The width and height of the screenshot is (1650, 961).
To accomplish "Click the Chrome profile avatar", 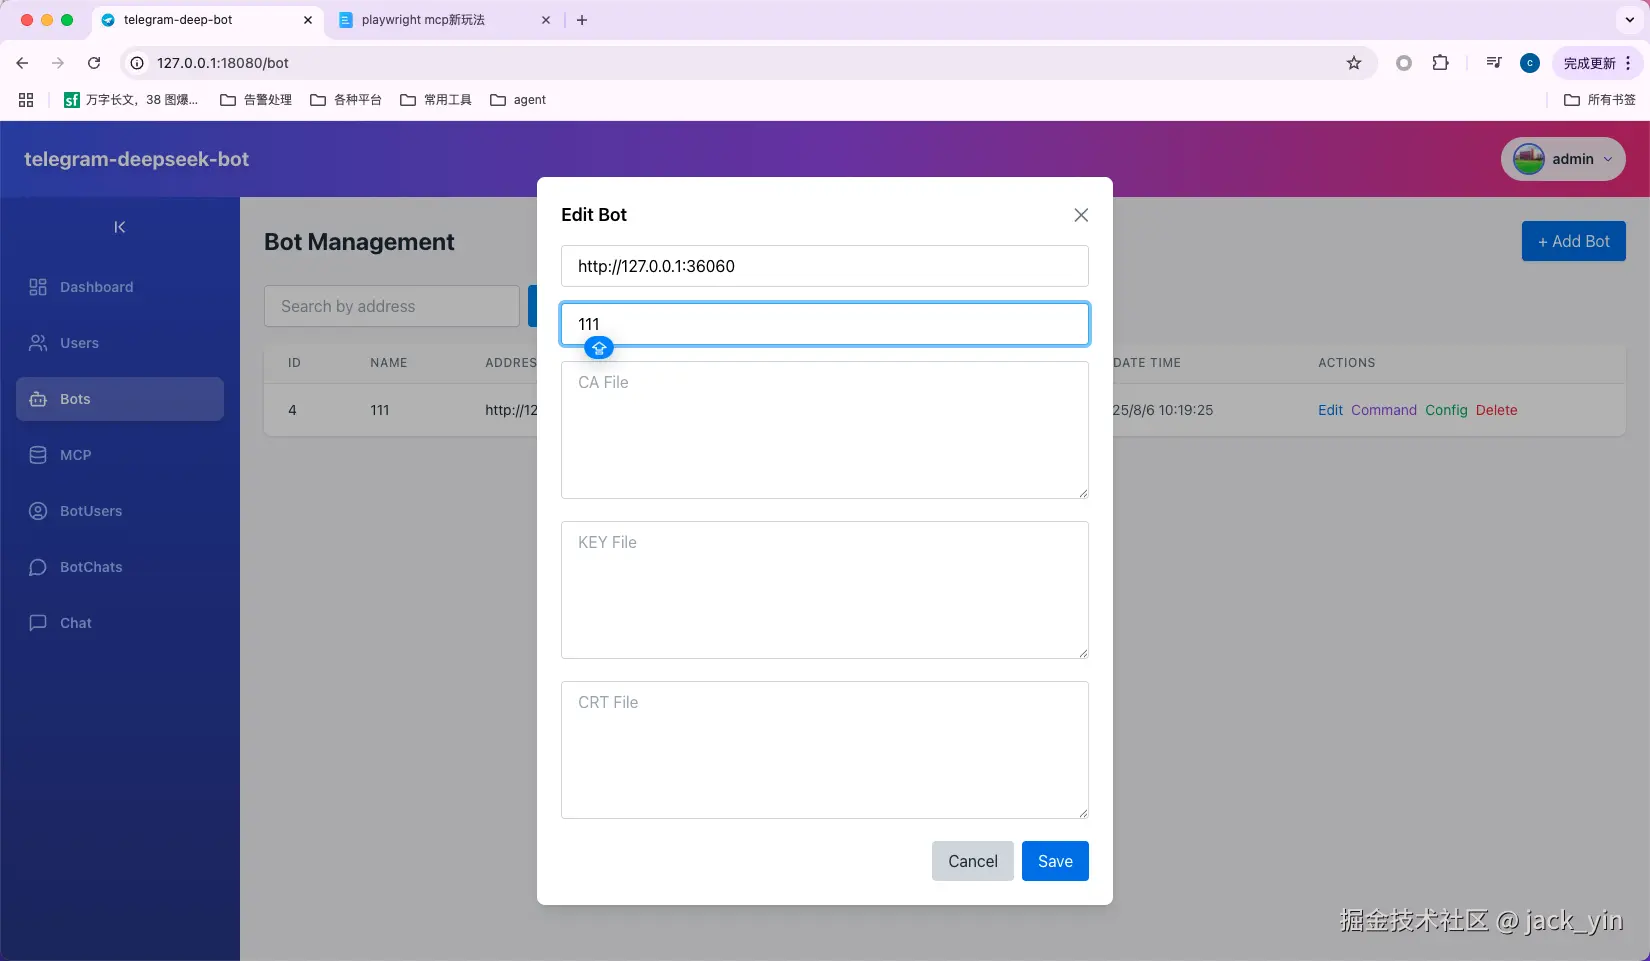I will point(1530,63).
